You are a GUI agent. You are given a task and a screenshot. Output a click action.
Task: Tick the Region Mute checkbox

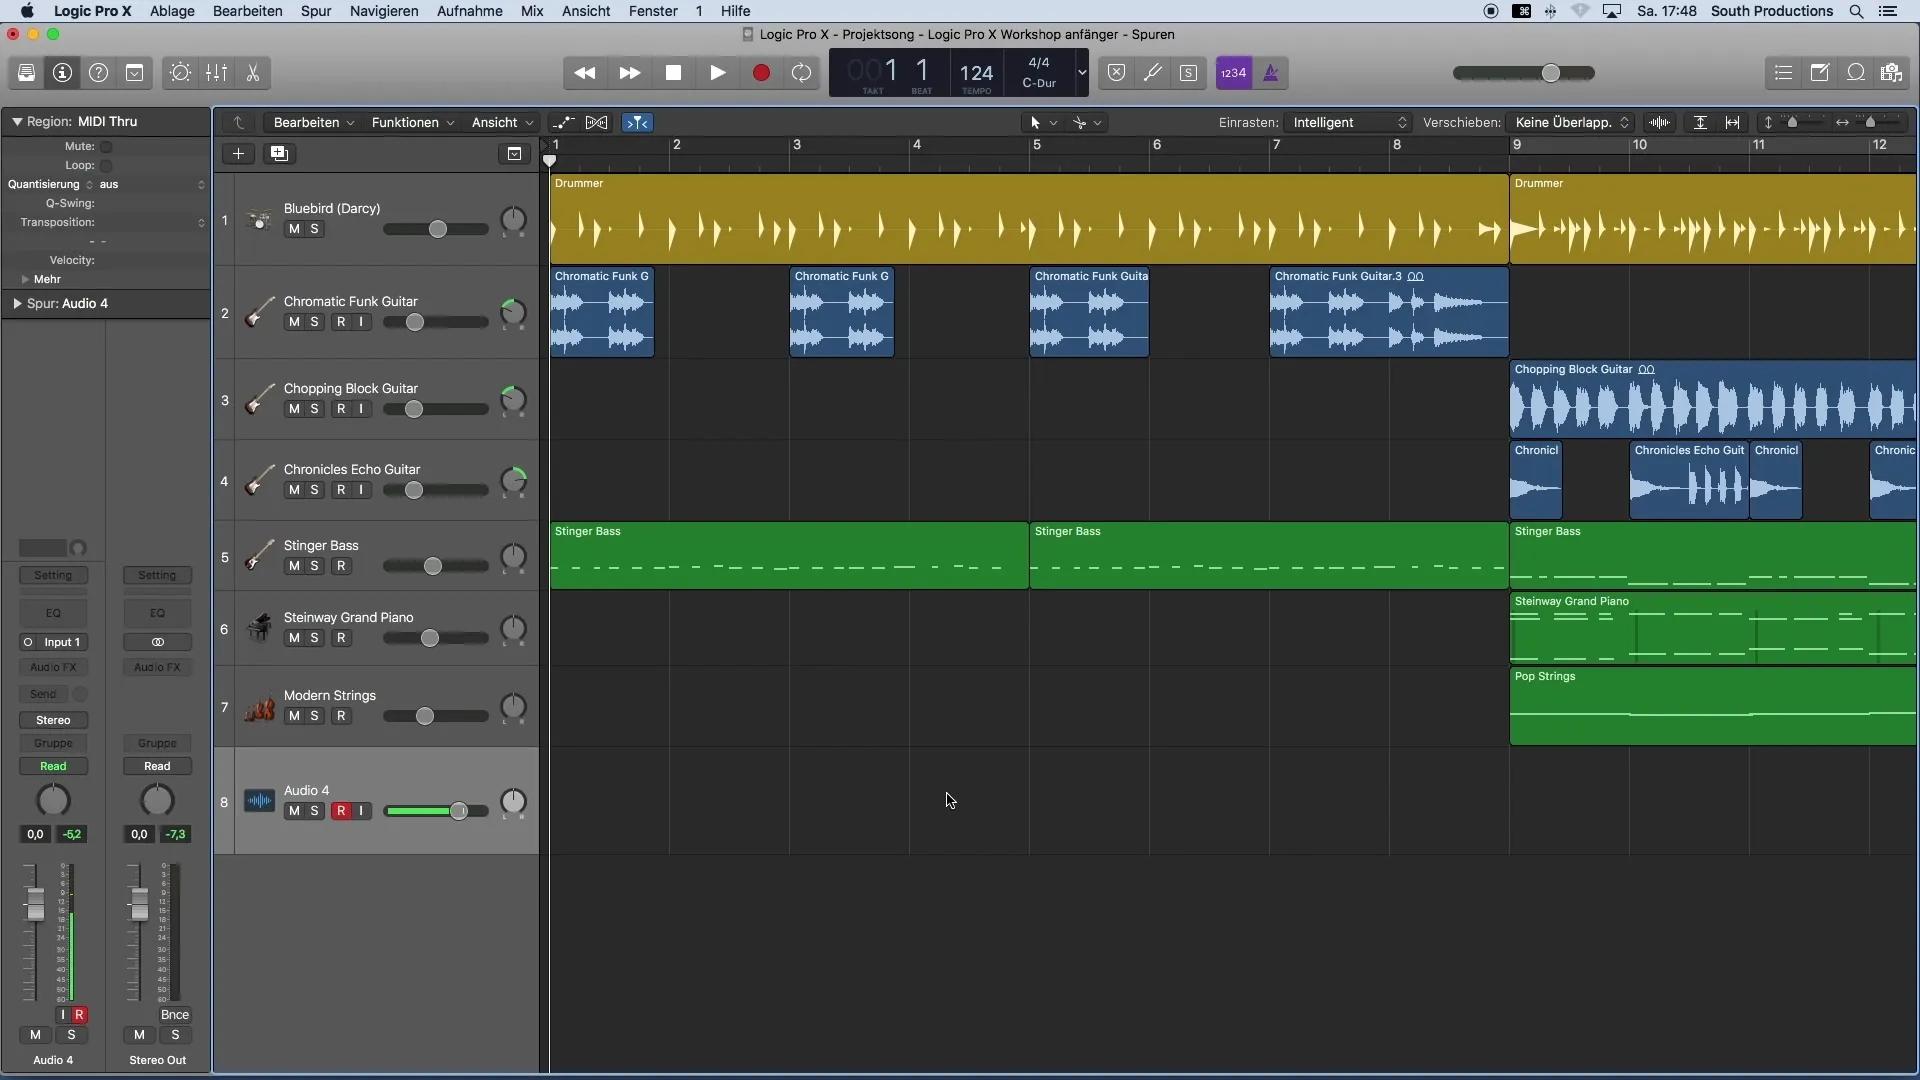coord(106,147)
